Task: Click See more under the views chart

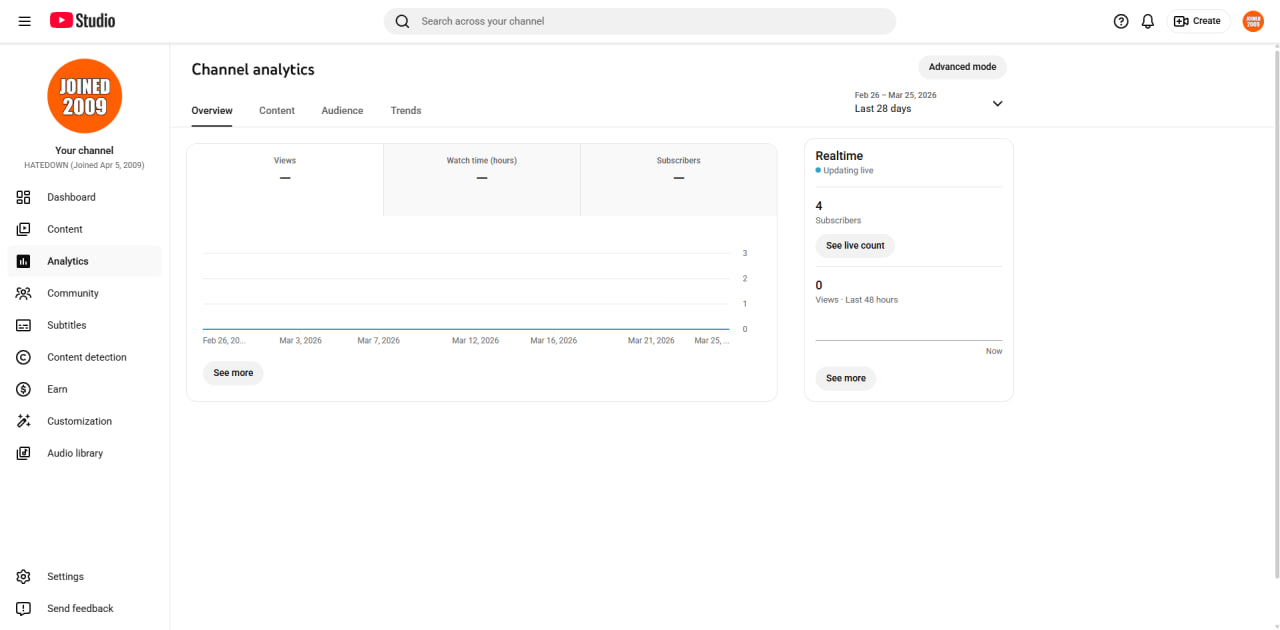Action: click(x=233, y=373)
